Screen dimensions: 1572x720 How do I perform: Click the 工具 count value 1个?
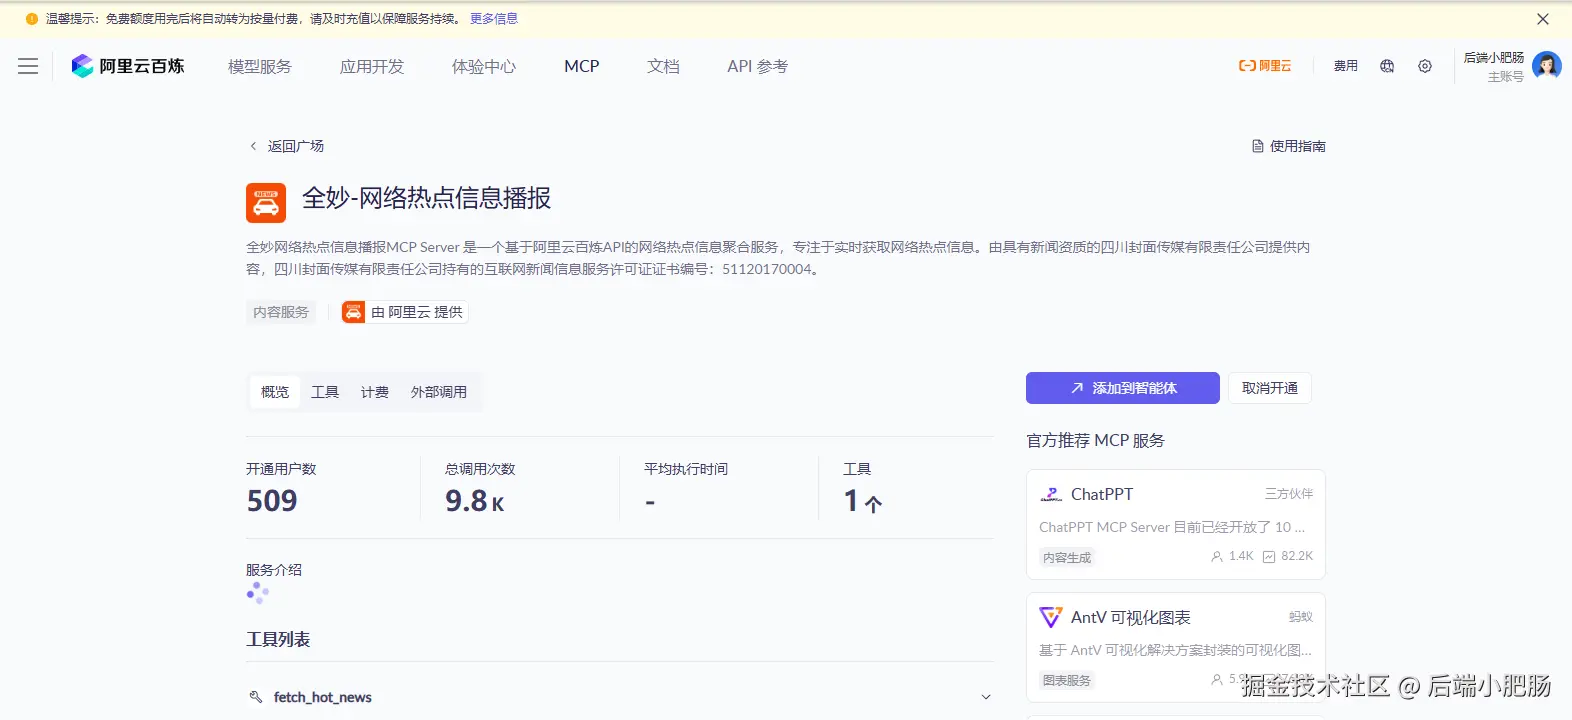coord(863,501)
